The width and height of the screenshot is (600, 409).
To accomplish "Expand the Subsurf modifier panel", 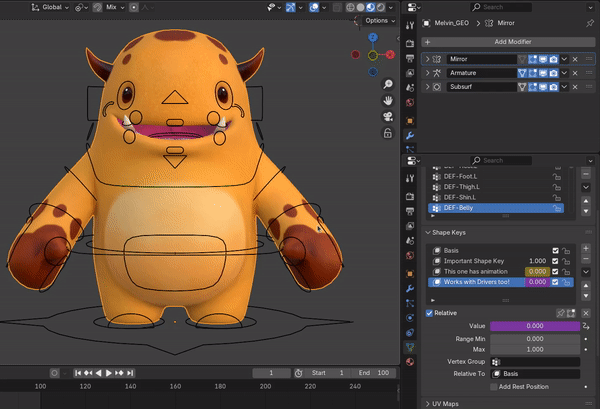I will pos(427,87).
